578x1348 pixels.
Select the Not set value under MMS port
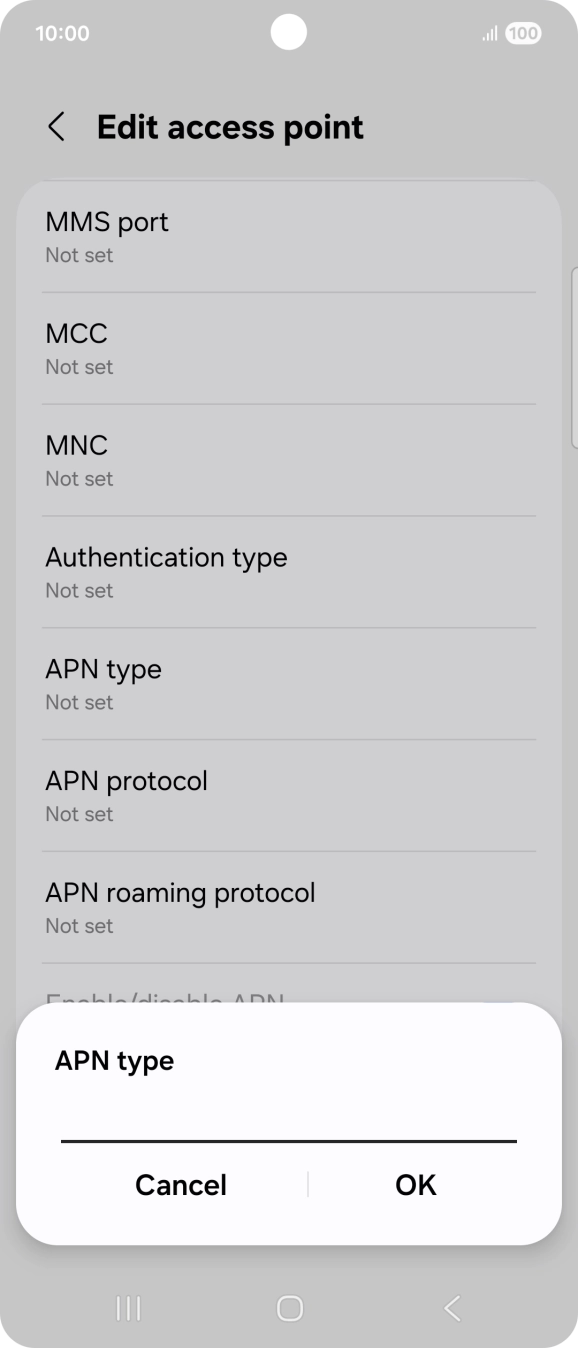79,256
